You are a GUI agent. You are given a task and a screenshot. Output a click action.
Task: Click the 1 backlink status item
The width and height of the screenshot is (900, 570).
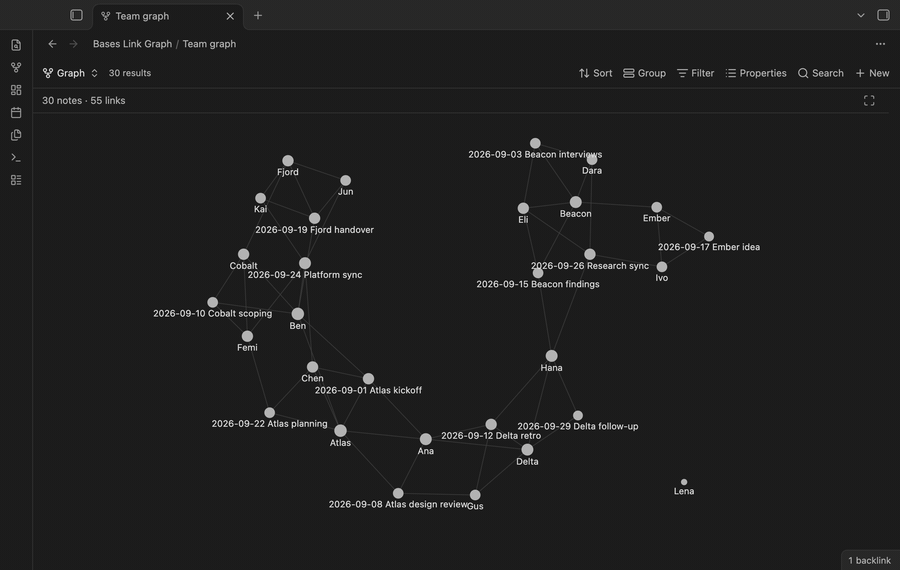coord(870,560)
